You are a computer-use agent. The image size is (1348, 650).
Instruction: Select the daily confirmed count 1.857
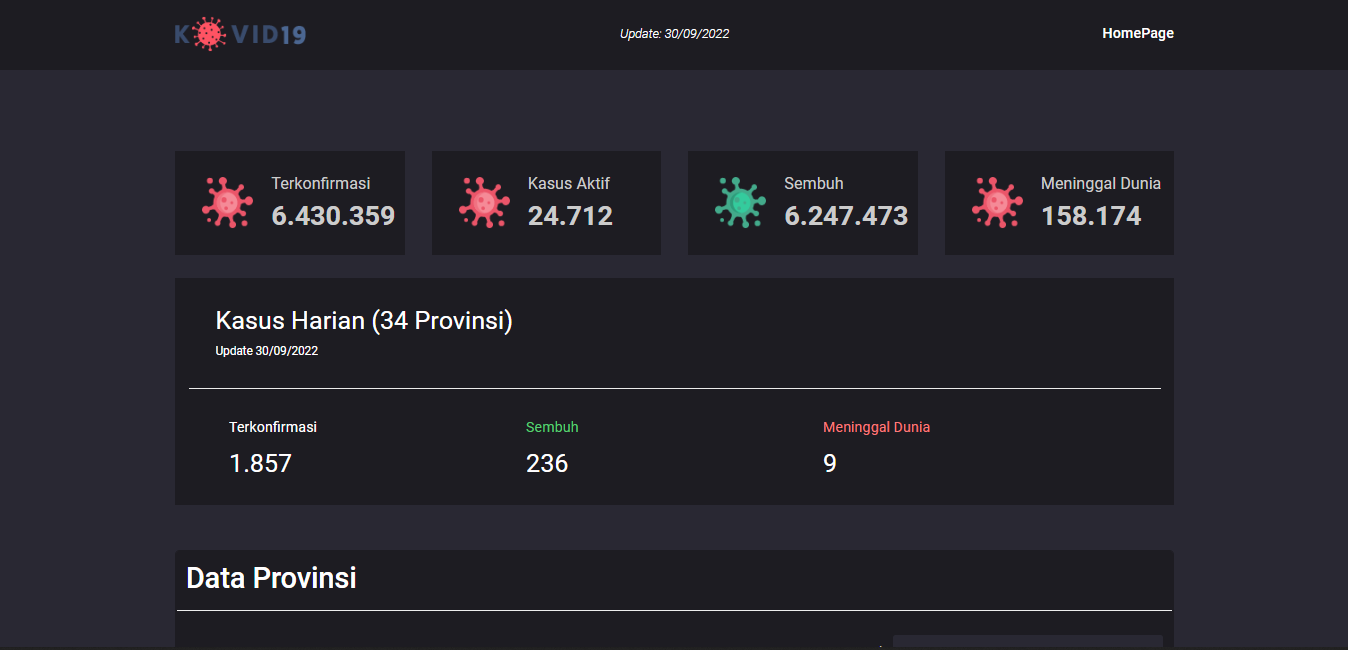click(x=260, y=463)
